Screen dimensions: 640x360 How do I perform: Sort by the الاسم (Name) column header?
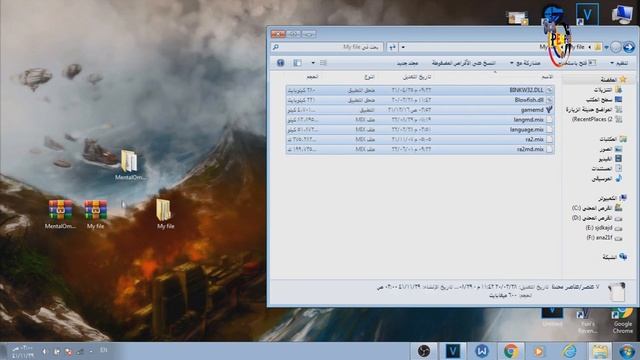[547, 77]
